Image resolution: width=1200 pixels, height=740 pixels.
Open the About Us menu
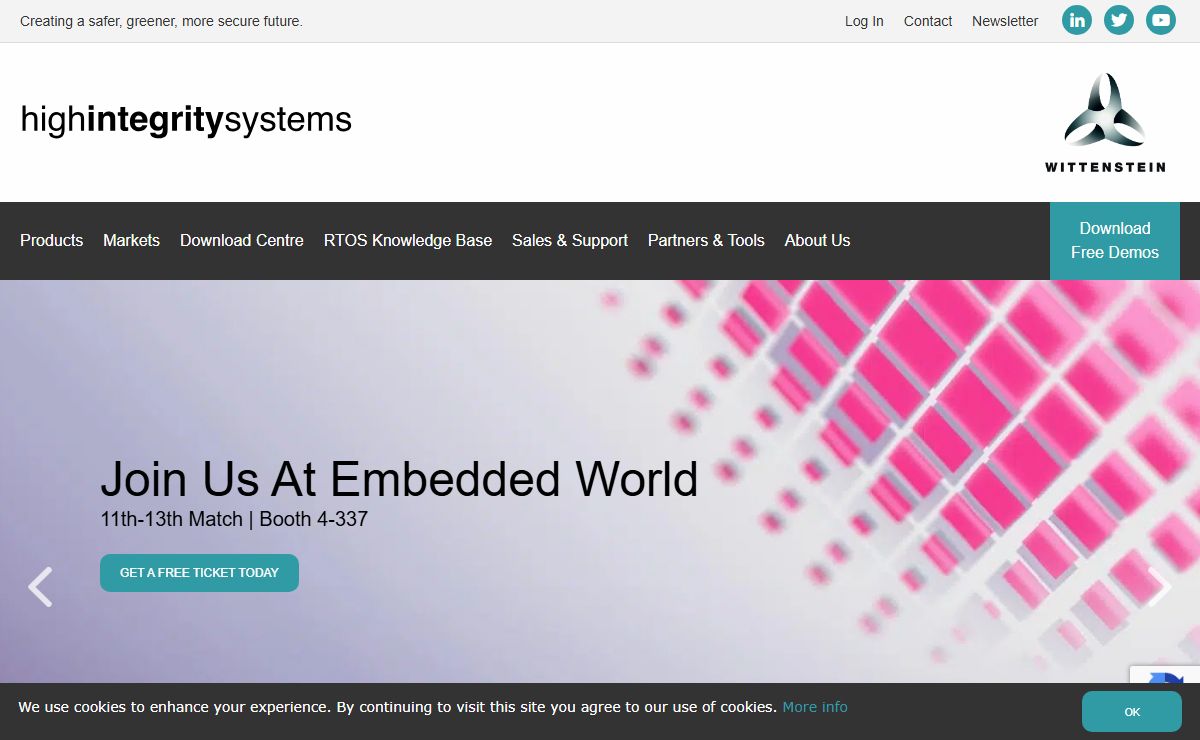817,240
